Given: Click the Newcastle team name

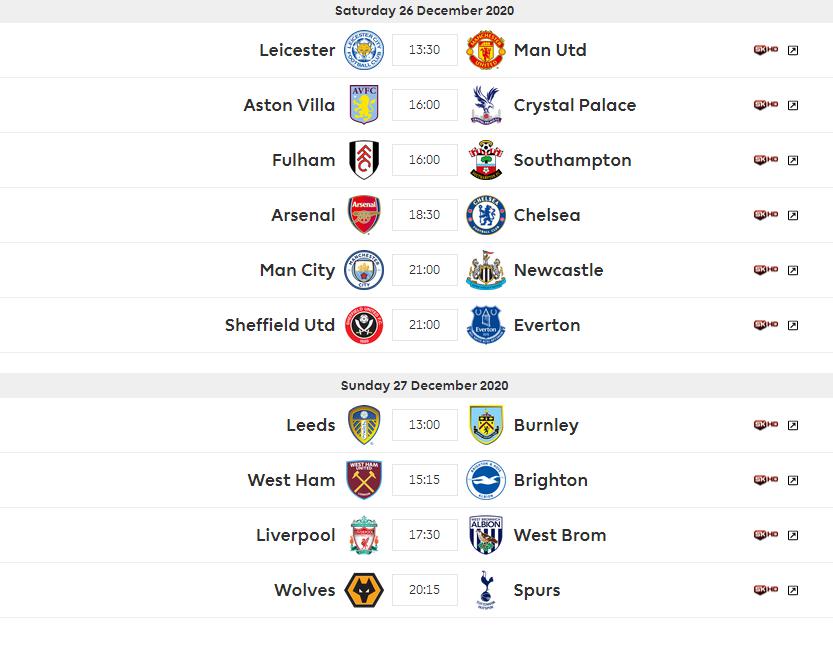Looking at the screenshot, I should pyautogui.click(x=558, y=270).
